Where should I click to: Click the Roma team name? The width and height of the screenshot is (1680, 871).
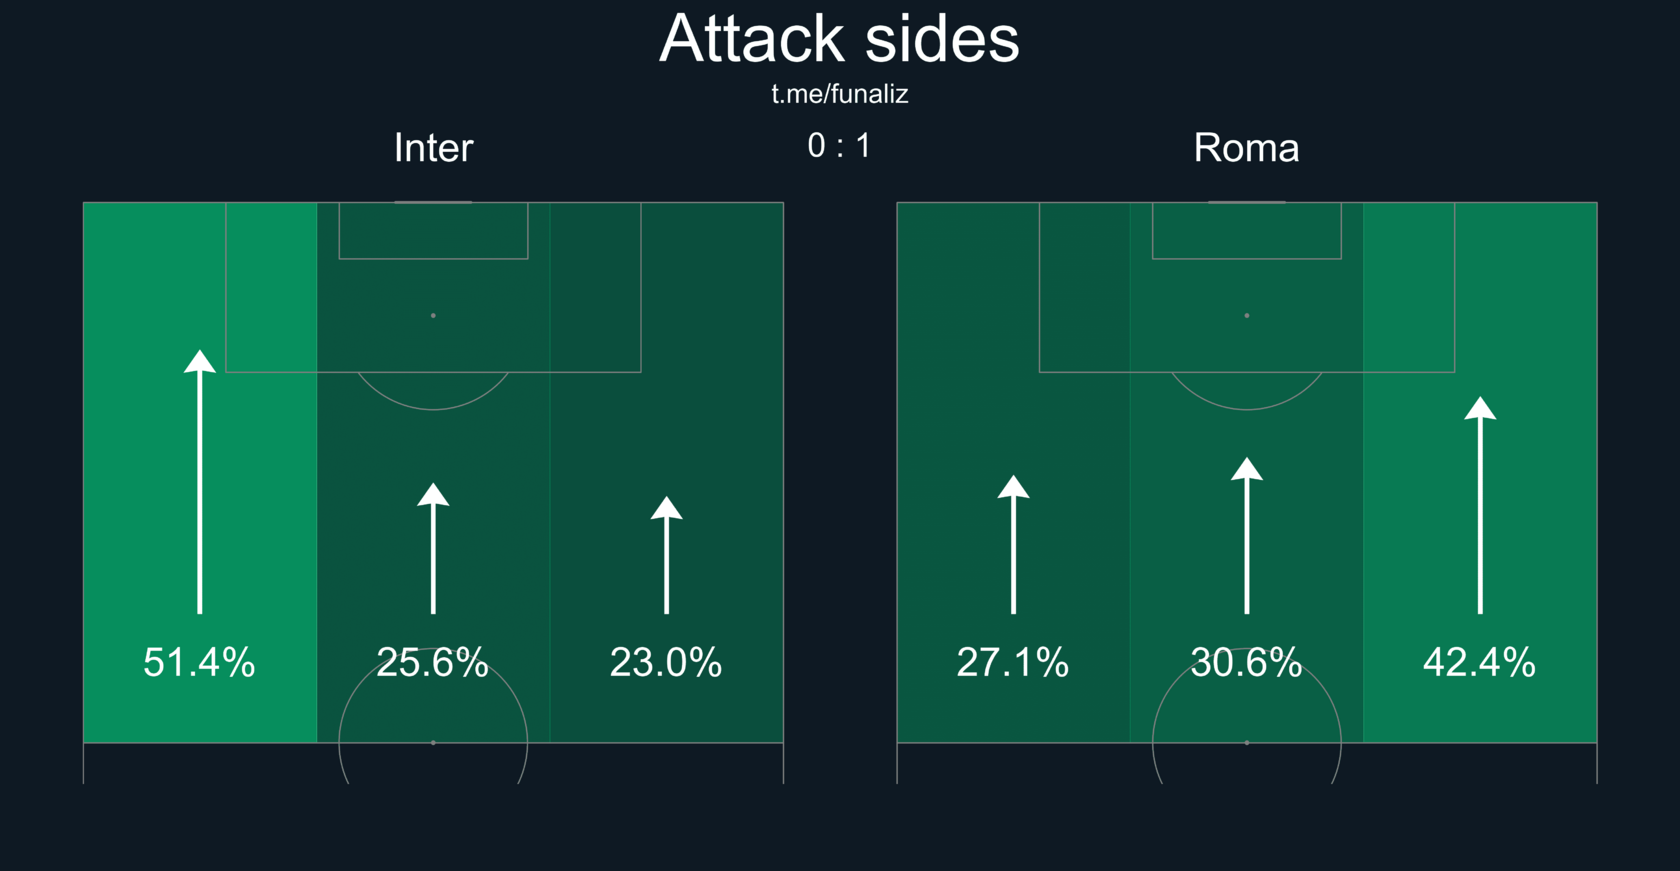1247,148
